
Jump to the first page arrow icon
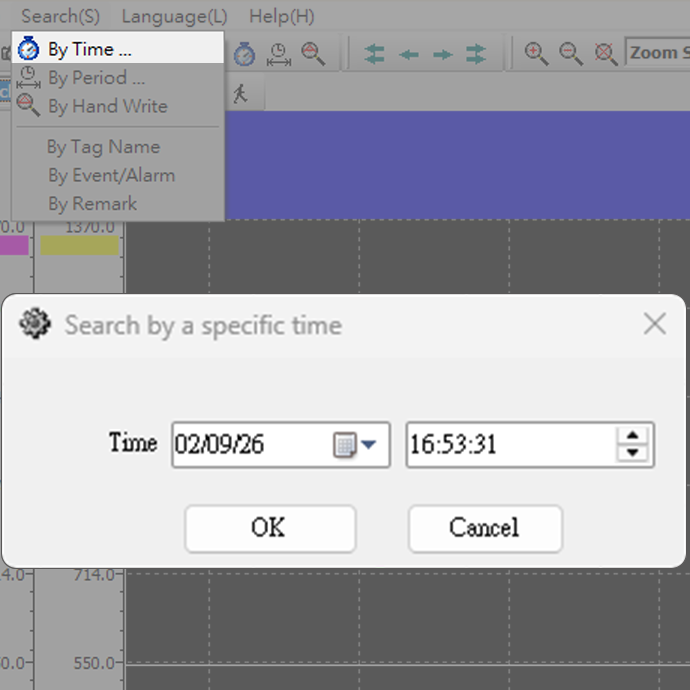click(375, 54)
